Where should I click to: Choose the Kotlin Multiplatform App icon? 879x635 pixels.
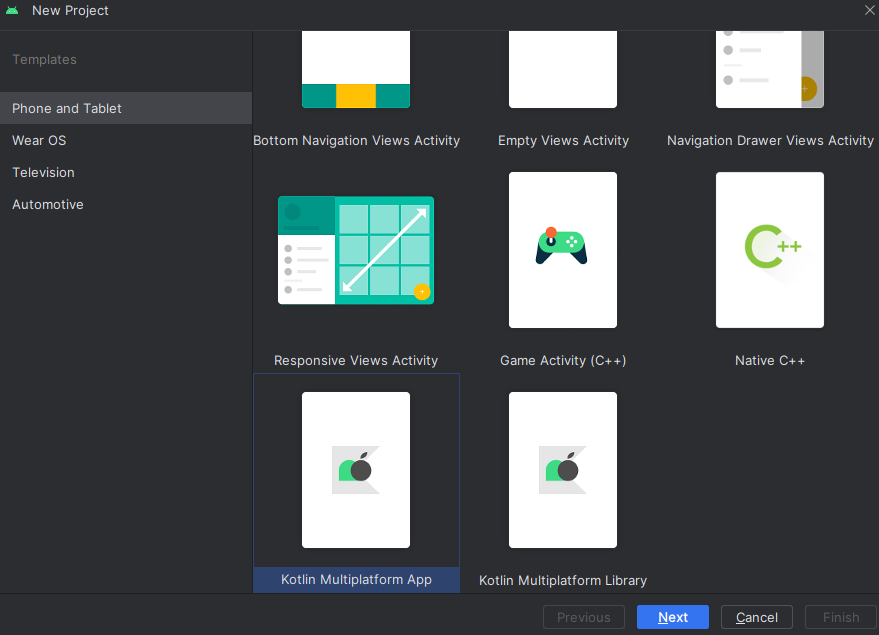(356, 469)
